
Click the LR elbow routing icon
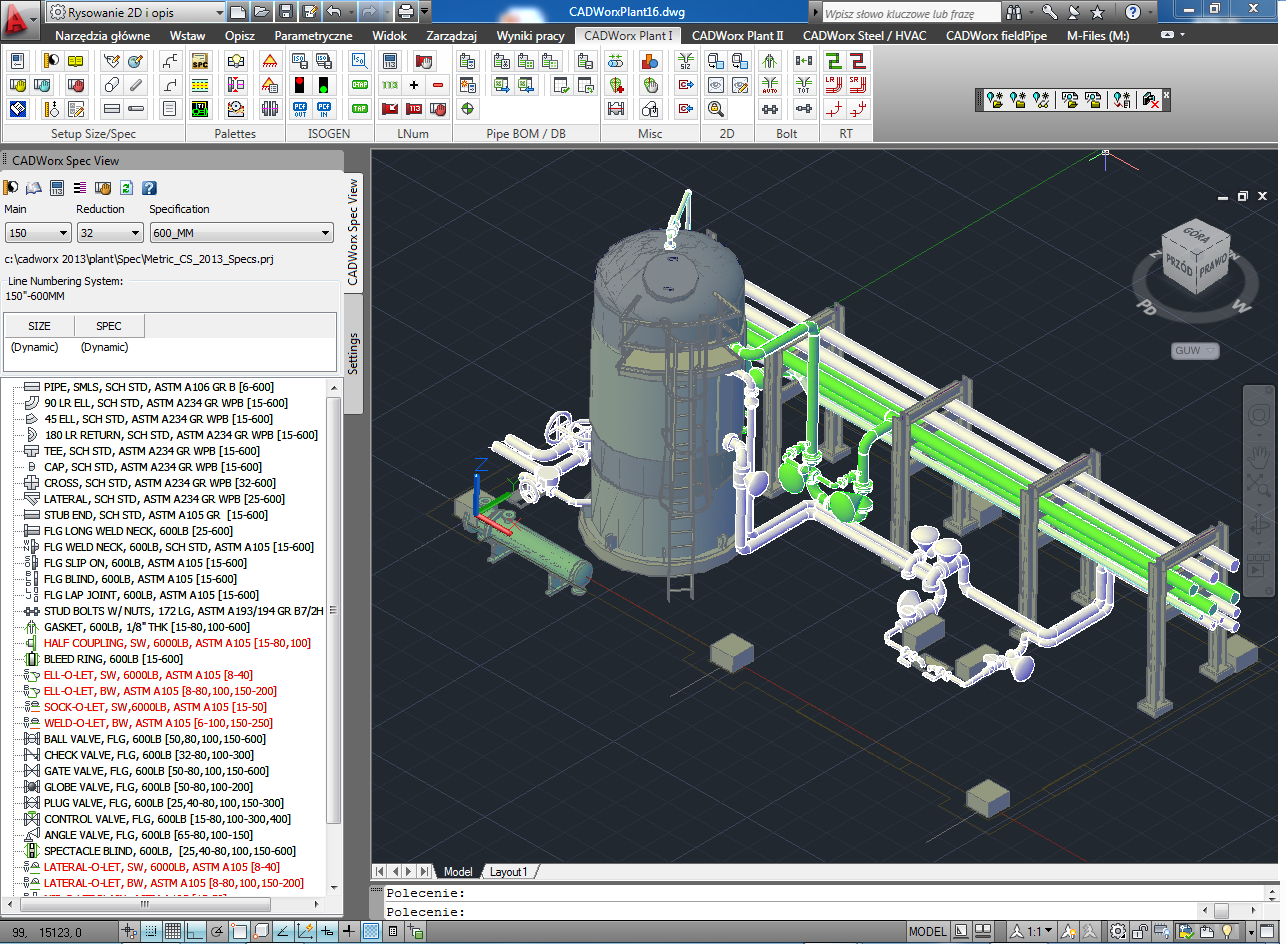(x=833, y=85)
